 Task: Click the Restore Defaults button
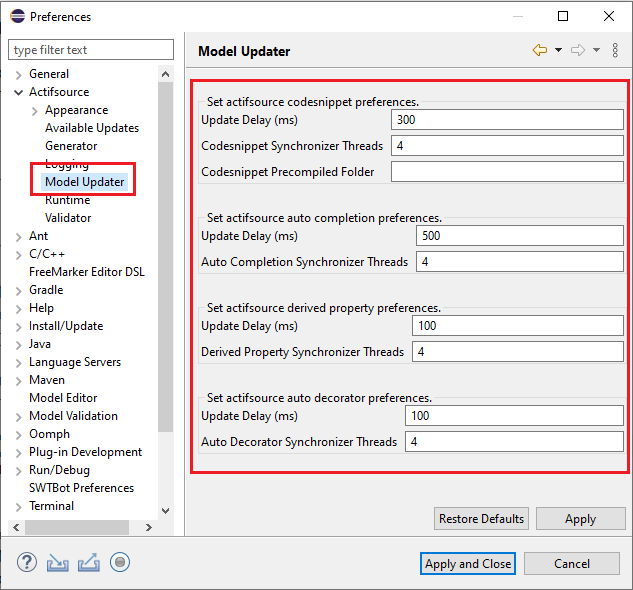point(481,519)
